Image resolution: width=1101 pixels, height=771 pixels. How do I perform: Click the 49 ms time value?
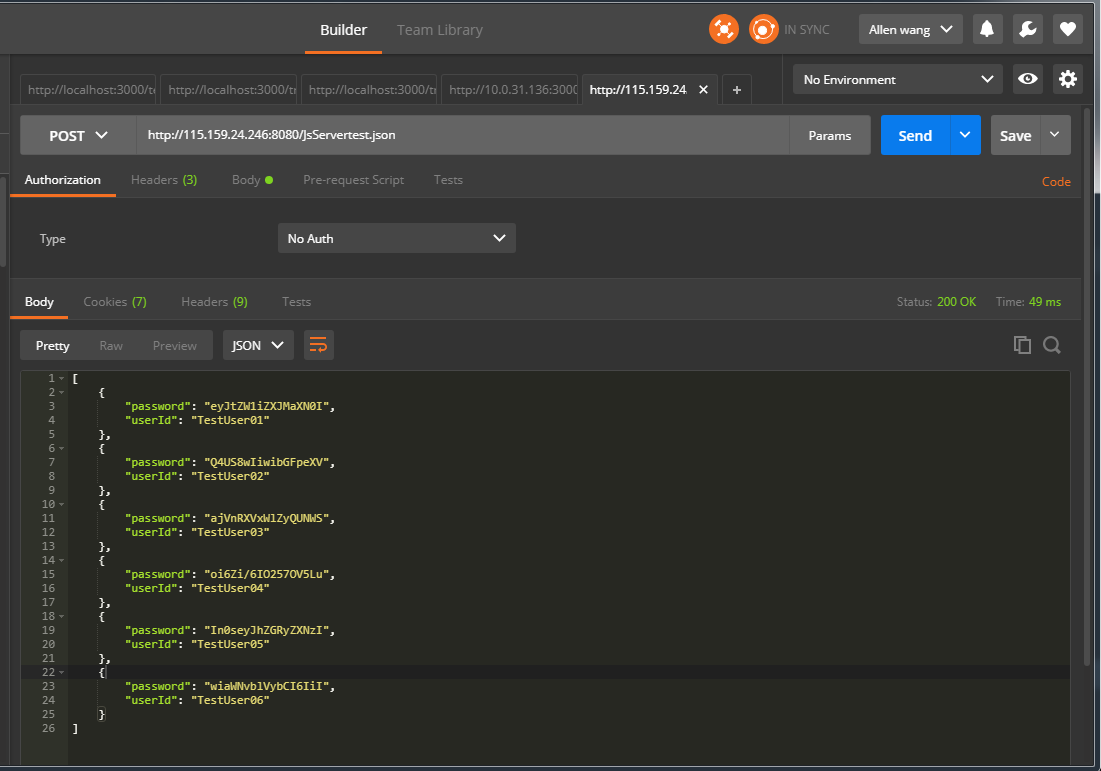click(1045, 302)
